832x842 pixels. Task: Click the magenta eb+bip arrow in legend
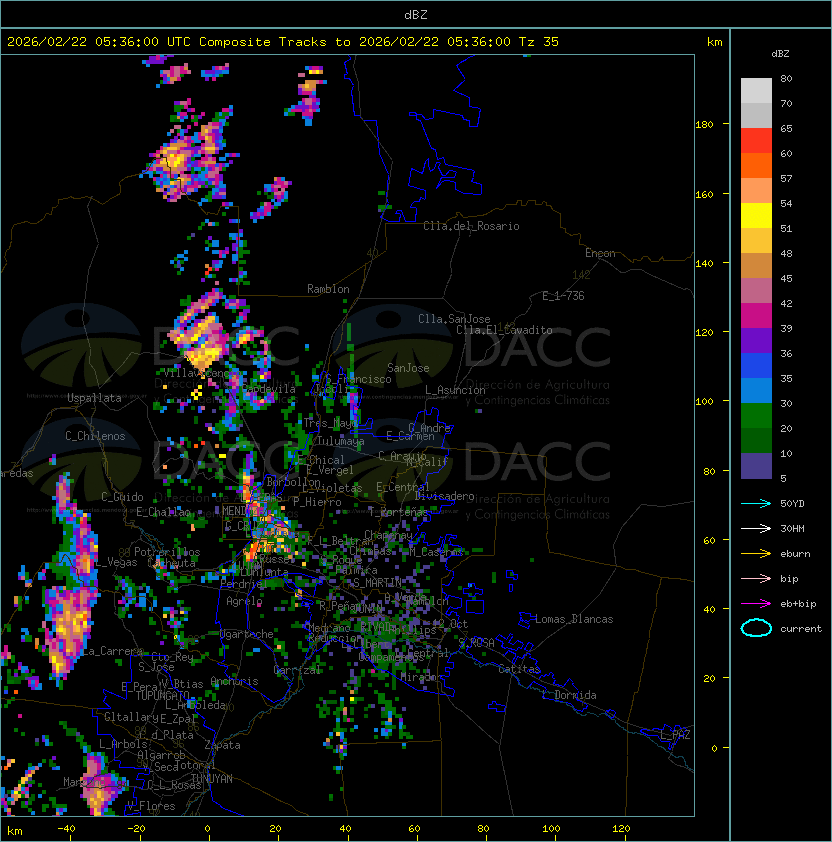tap(756, 604)
